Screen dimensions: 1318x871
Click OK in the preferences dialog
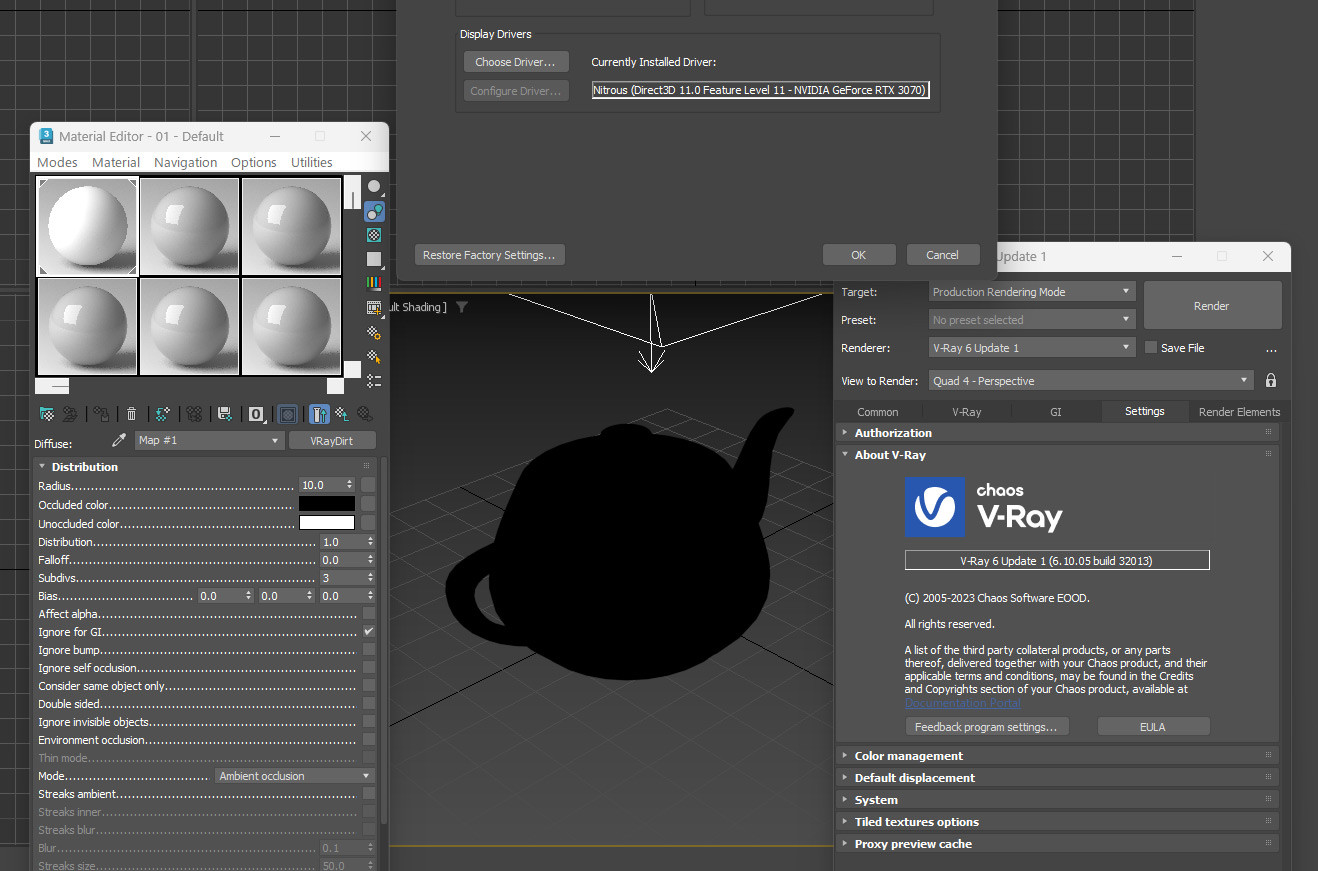click(858, 255)
